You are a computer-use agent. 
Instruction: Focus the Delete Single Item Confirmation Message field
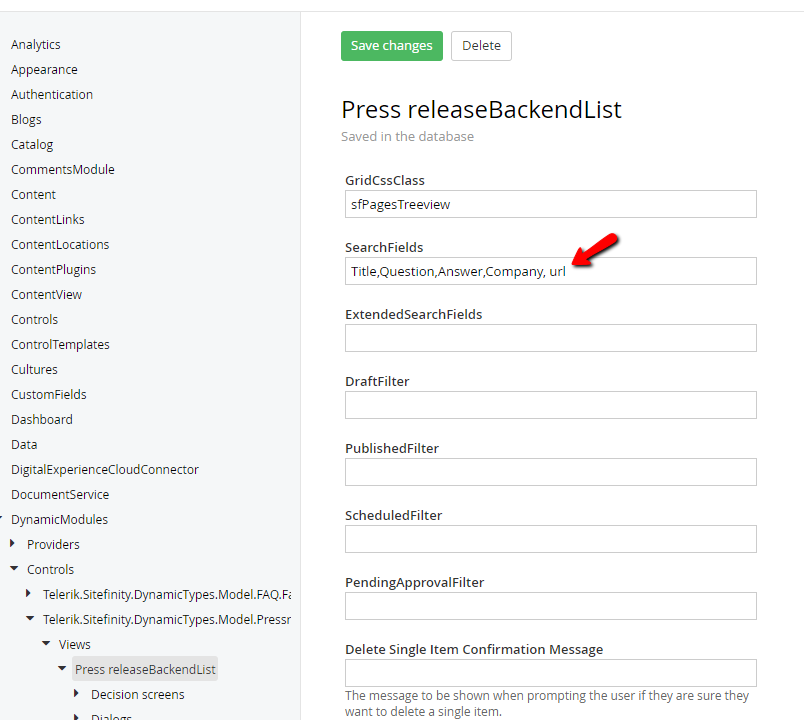551,673
